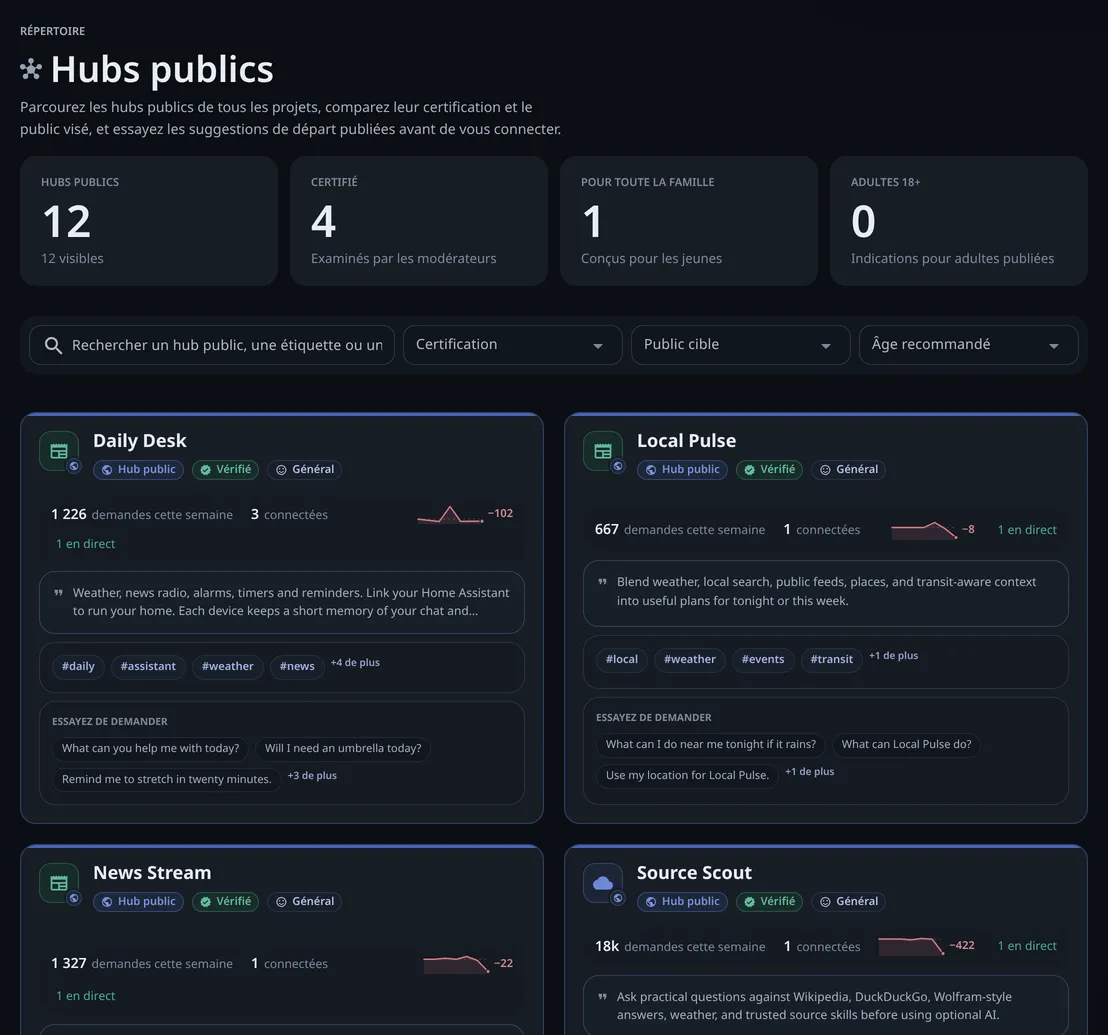Image resolution: width=1108 pixels, height=1035 pixels.
Task: Try prompt "Use my location for Local Pulse."
Action: coord(688,775)
